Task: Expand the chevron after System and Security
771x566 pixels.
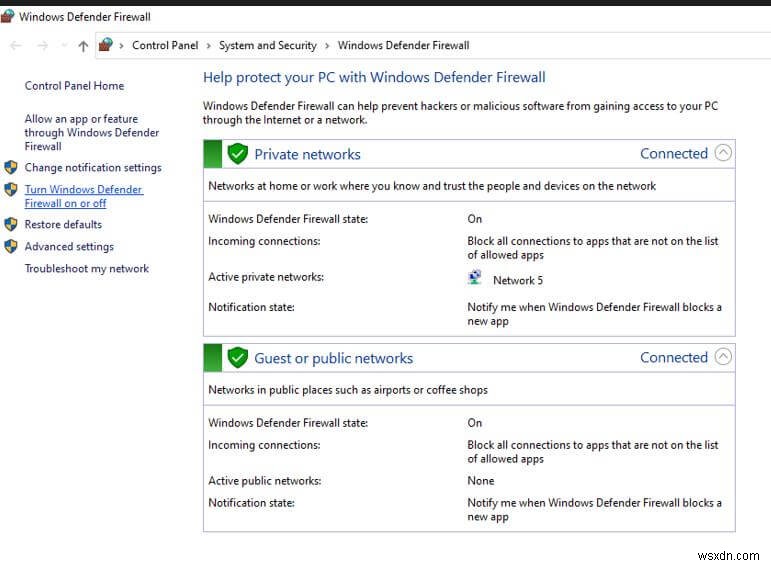Action: [x=327, y=46]
